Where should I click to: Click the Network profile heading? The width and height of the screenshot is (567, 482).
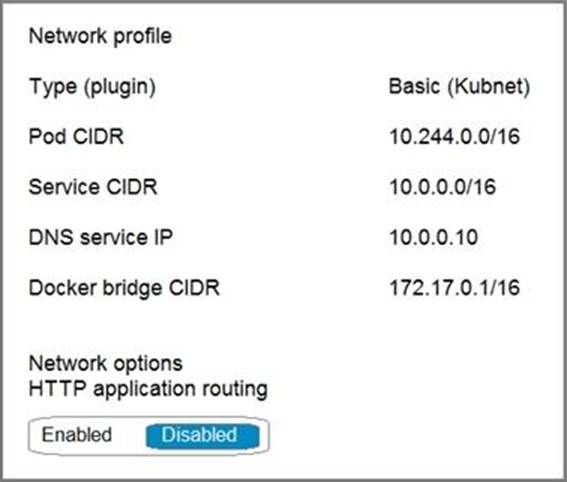pos(100,37)
